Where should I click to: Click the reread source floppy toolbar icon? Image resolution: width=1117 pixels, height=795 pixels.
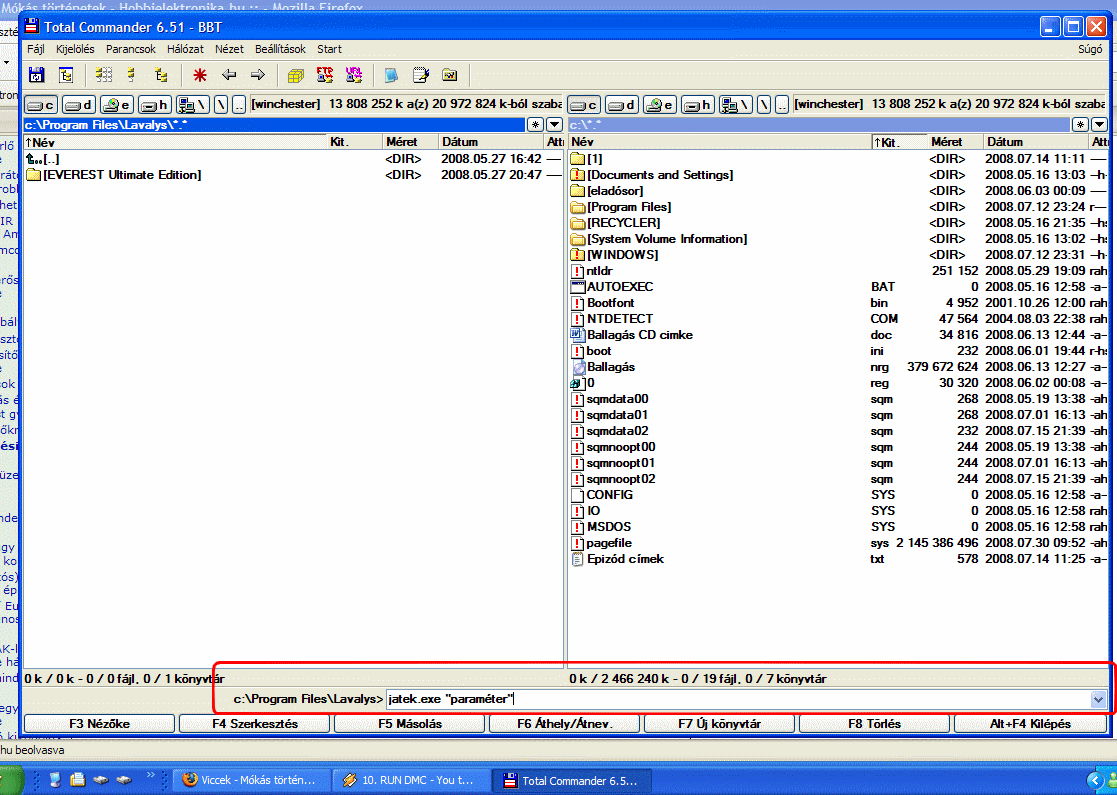36,75
